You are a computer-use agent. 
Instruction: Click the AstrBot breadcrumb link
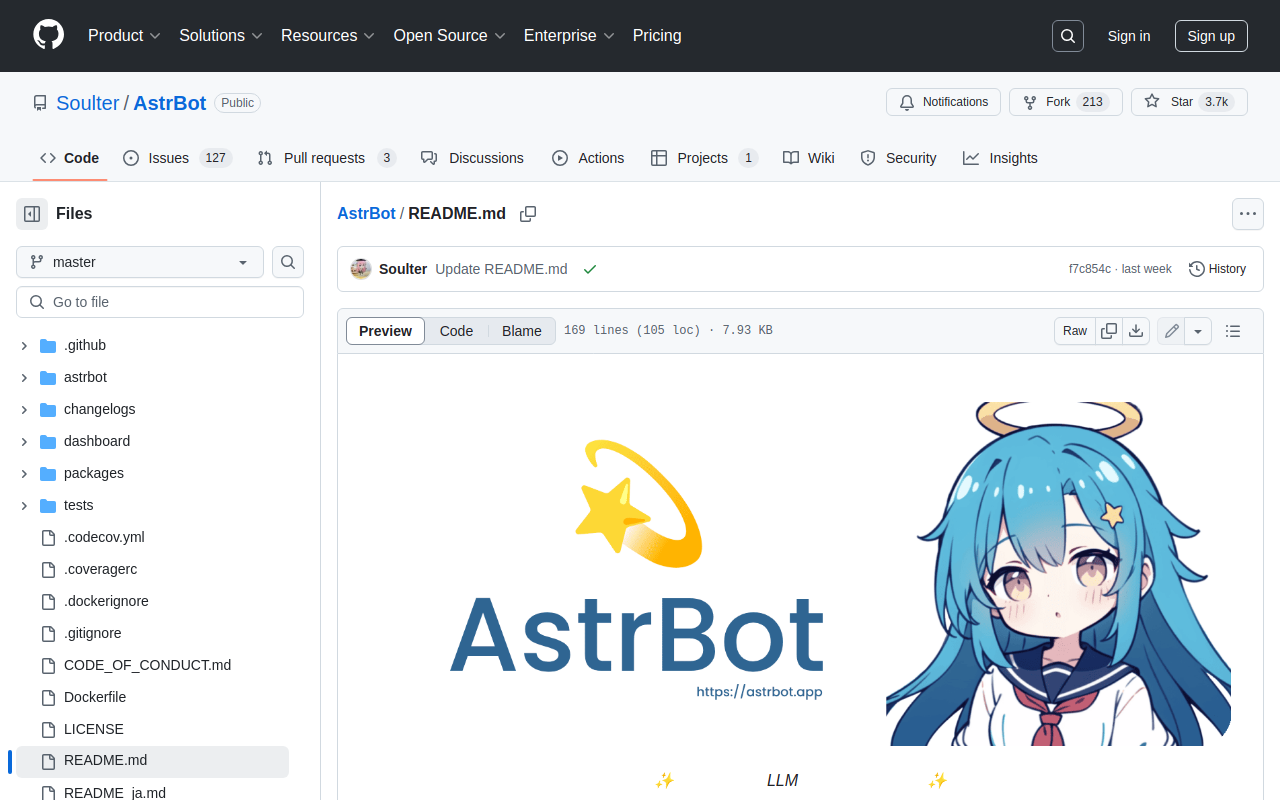point(366,214)
